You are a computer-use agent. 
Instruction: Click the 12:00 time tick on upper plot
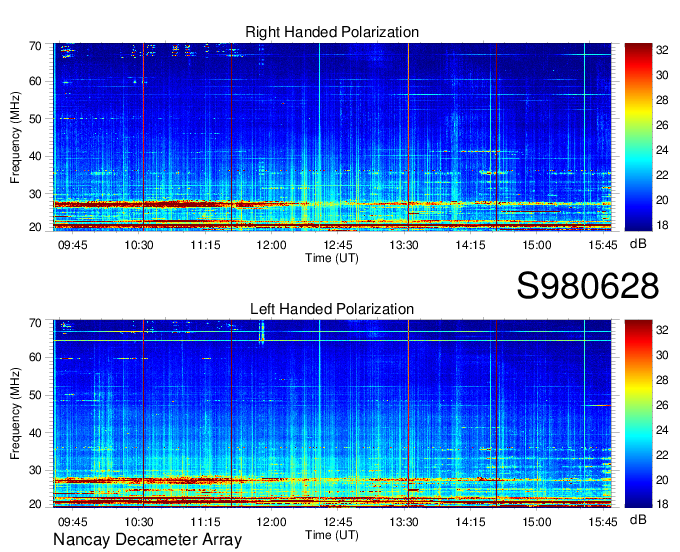[271, 245]
